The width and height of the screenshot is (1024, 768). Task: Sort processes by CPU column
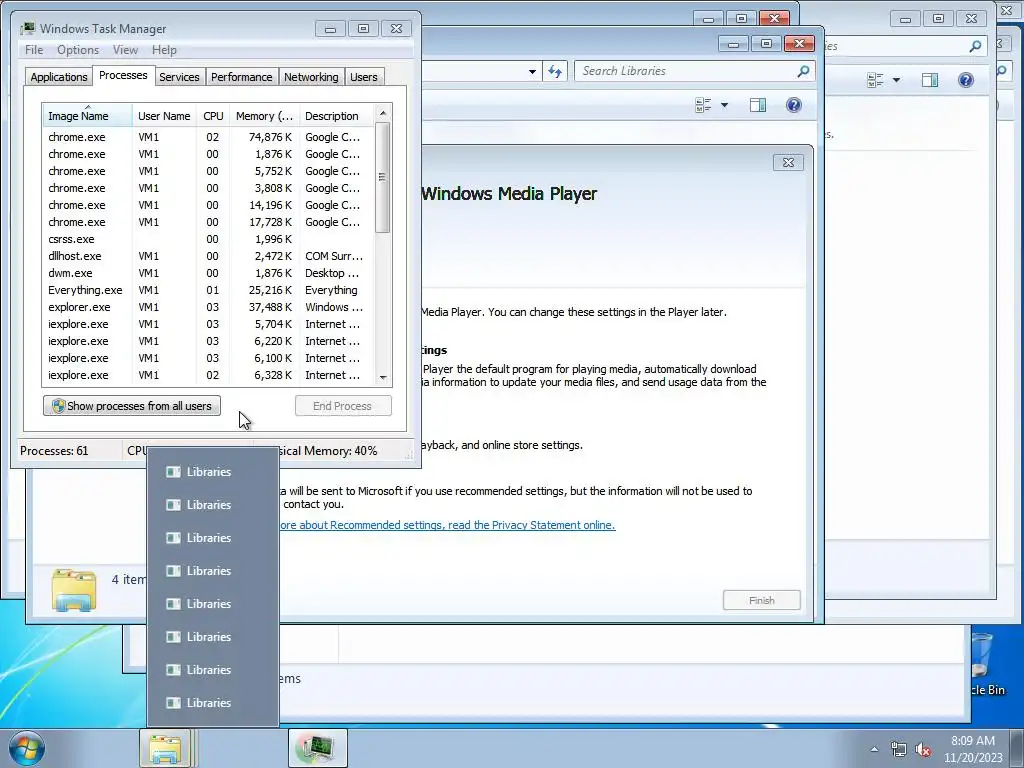click(213, 116)
